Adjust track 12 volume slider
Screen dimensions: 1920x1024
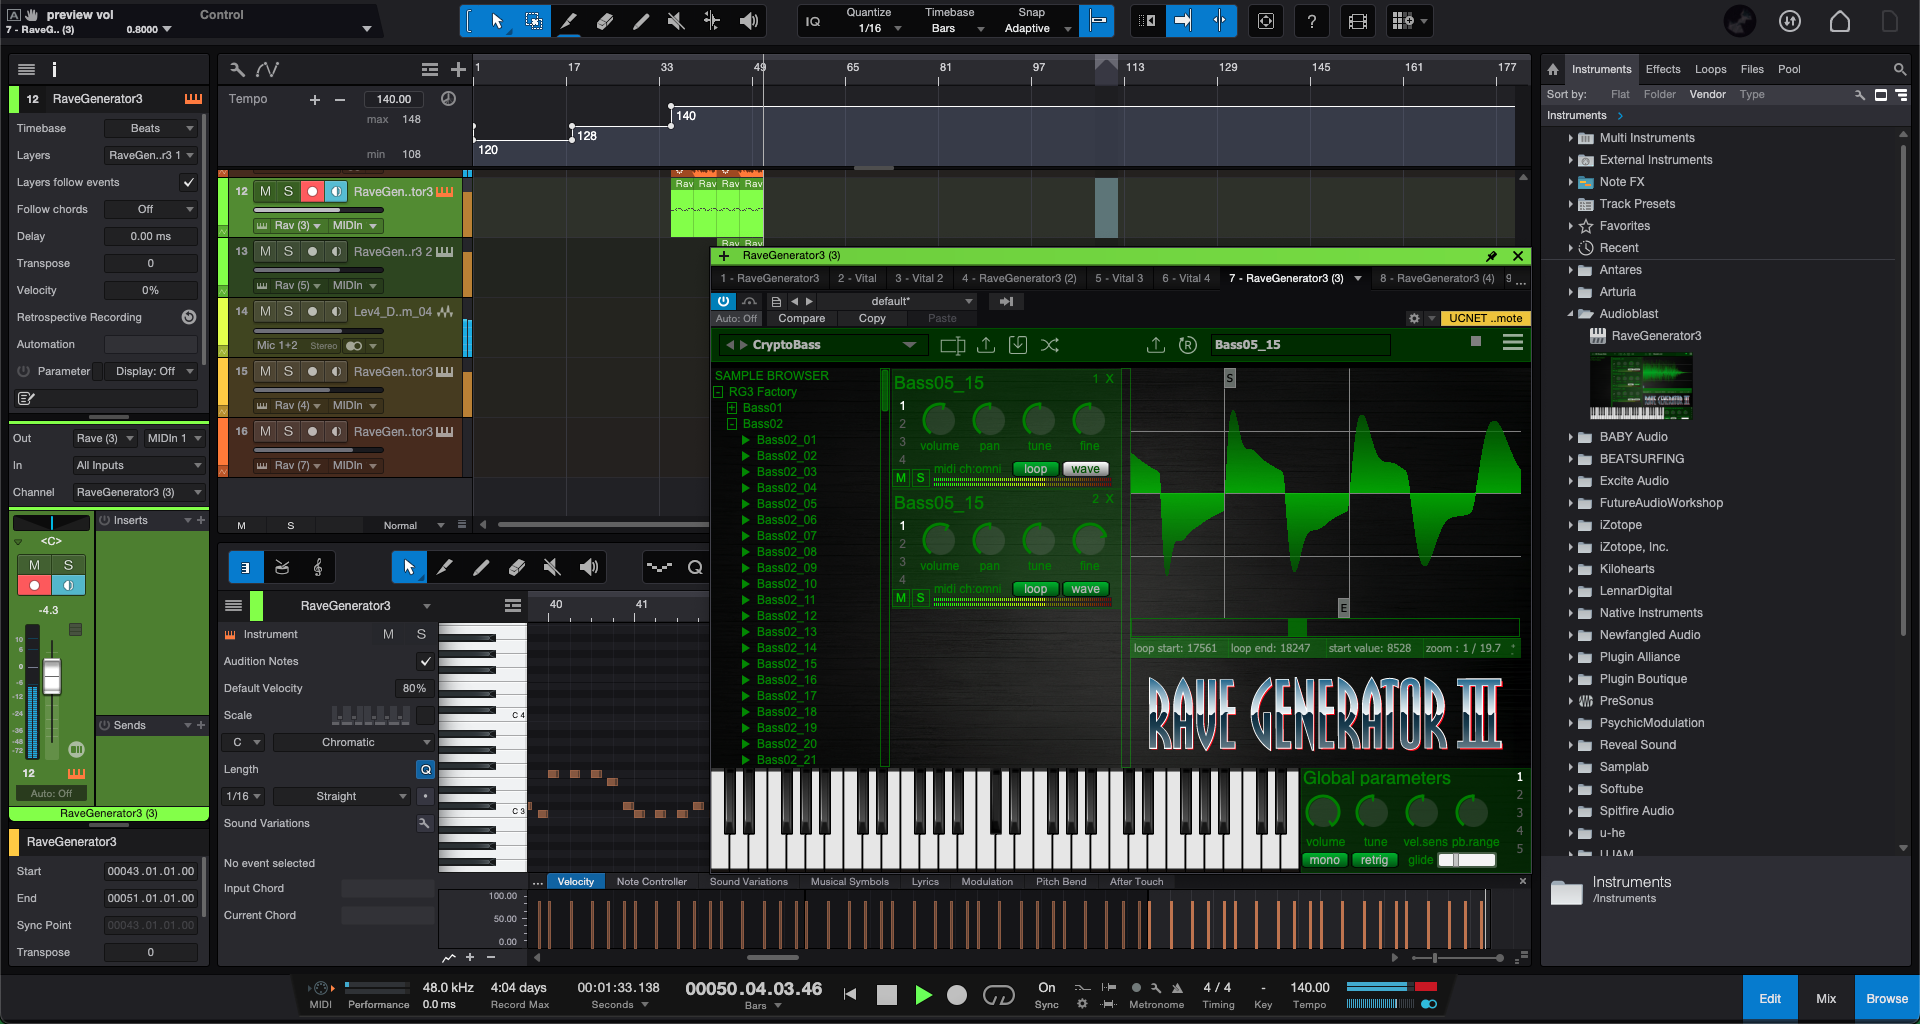318,210
